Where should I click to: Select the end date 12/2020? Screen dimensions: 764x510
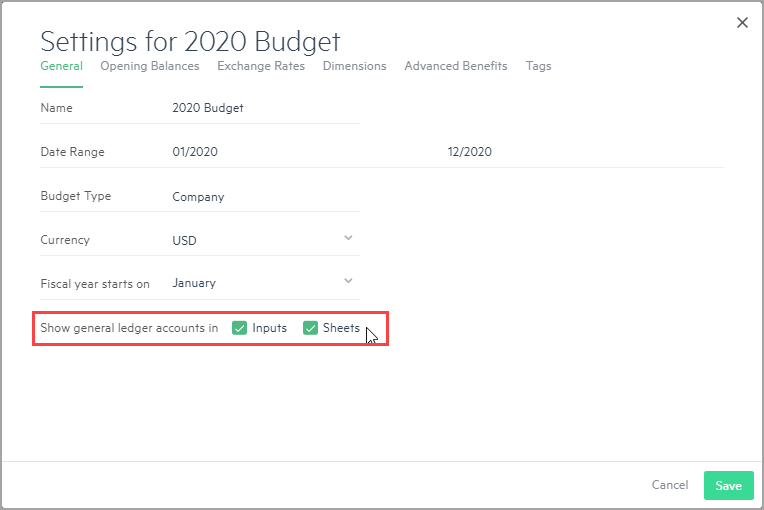(x=470, y=152)
